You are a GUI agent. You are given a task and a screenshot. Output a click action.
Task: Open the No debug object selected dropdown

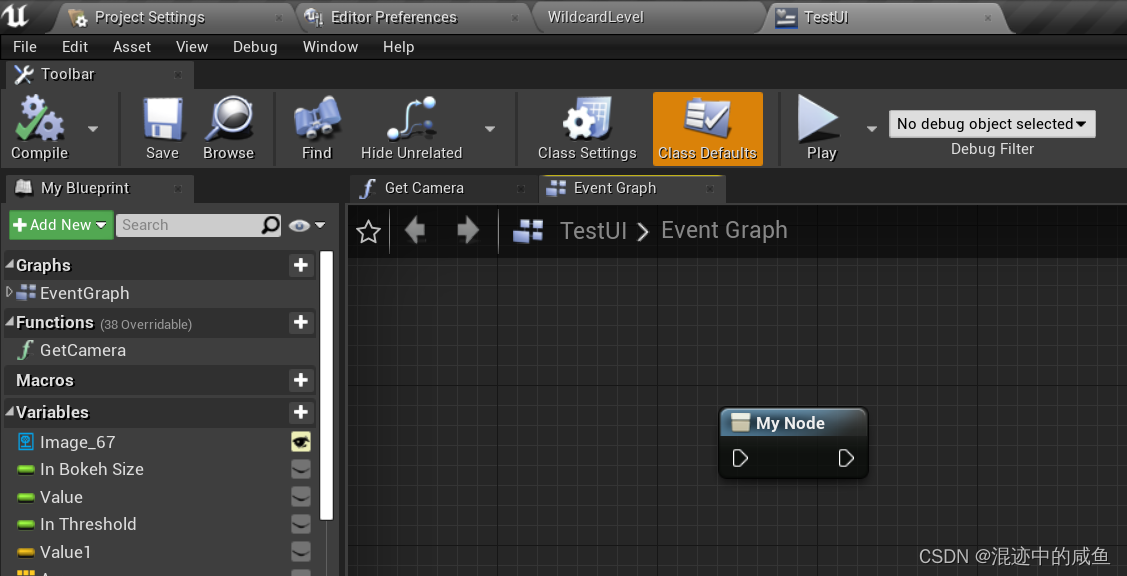point(991,123)
